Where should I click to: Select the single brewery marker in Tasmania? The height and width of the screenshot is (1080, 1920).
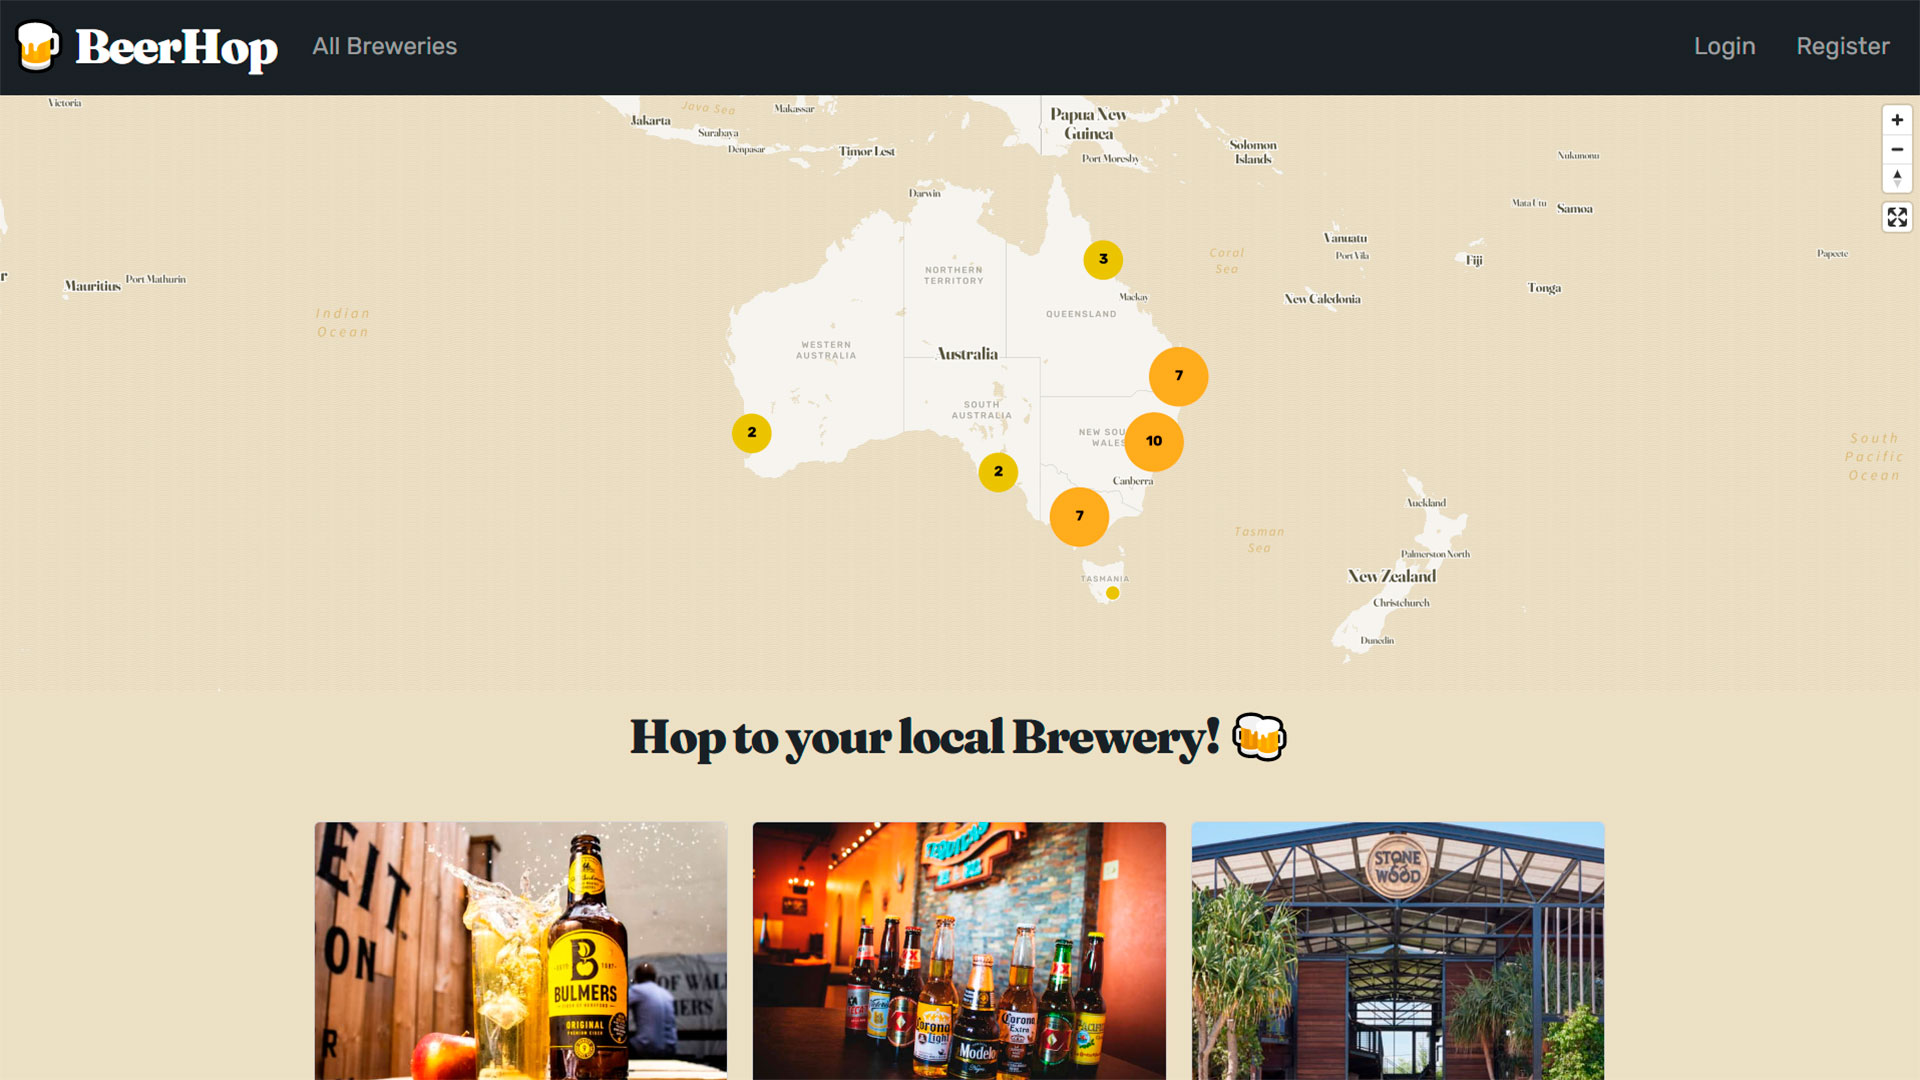click(x=1112, y=593)
